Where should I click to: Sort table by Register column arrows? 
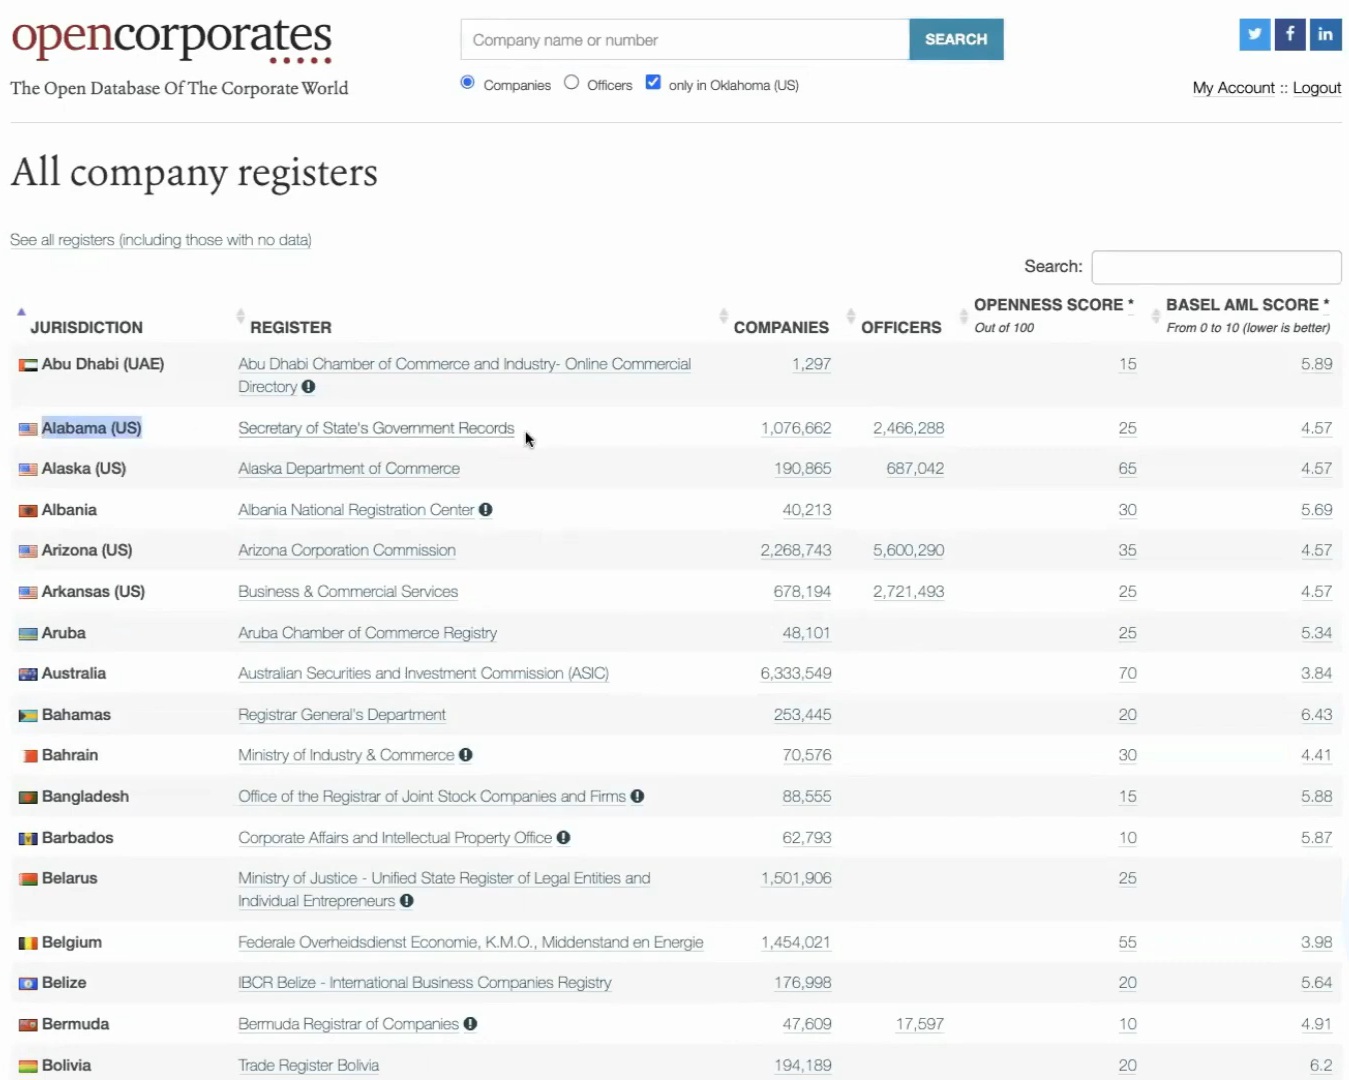tap(240, 316)
